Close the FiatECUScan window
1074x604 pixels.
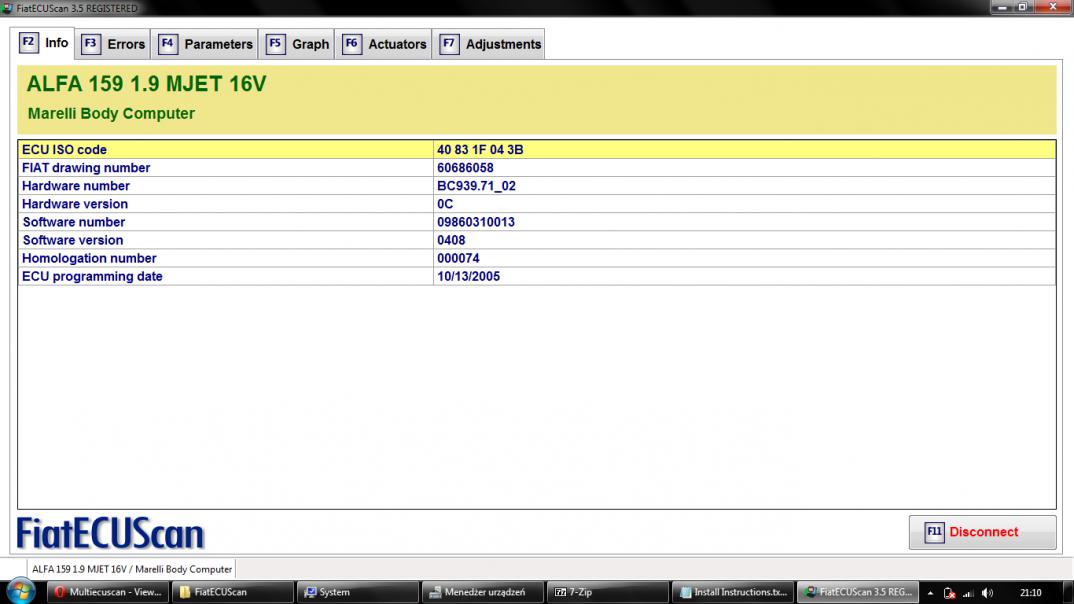[1052, 7]
